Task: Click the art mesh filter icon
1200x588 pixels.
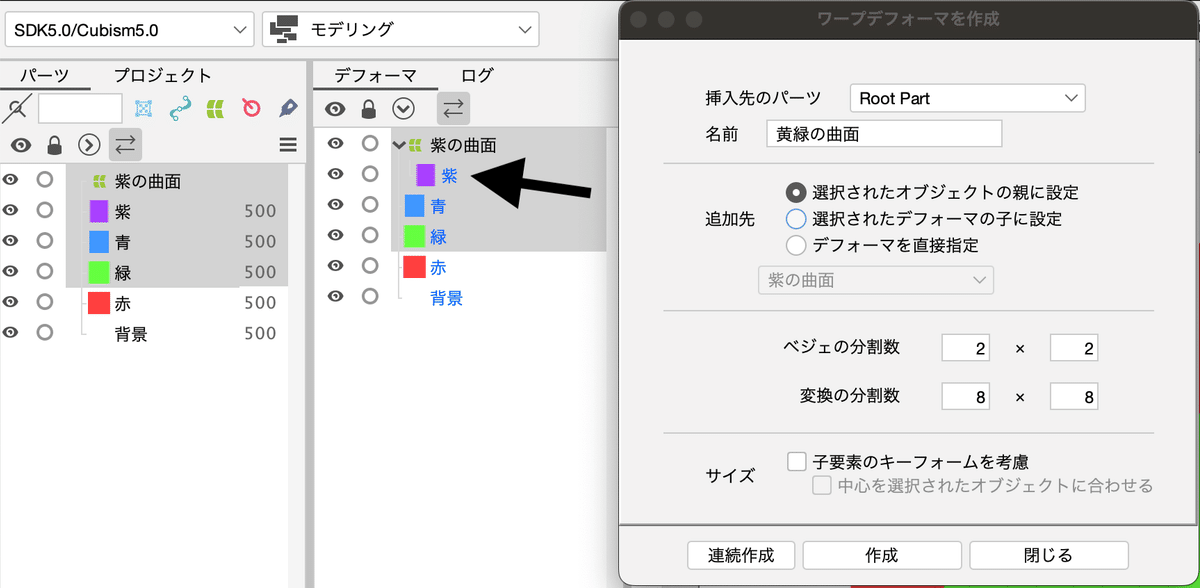Action: pos(144,108)
